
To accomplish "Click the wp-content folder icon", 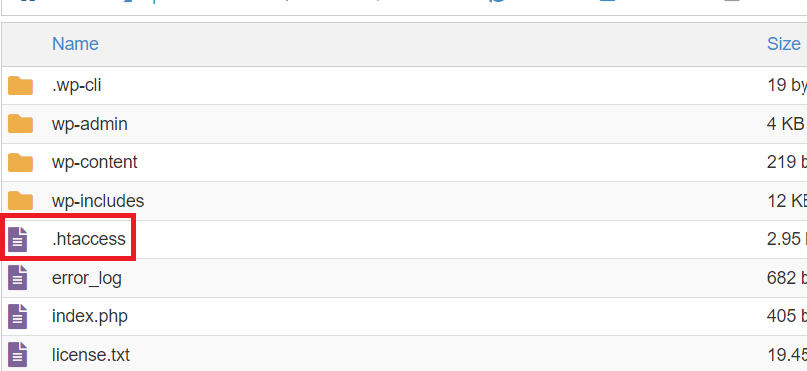I will (x=20, y=163).
